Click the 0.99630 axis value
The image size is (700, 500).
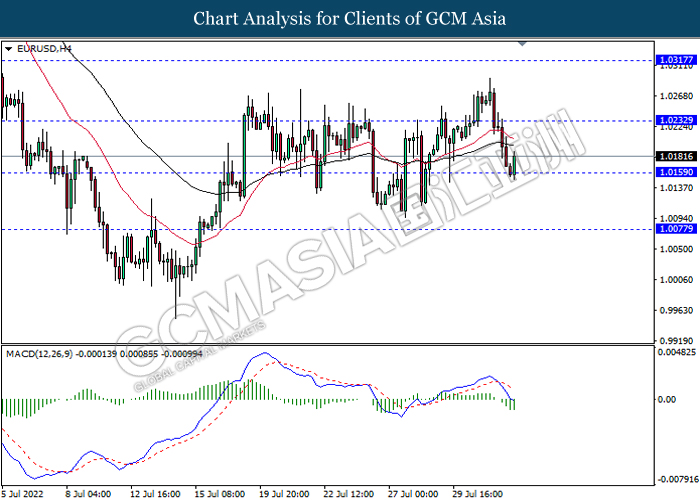click(676, 310)
